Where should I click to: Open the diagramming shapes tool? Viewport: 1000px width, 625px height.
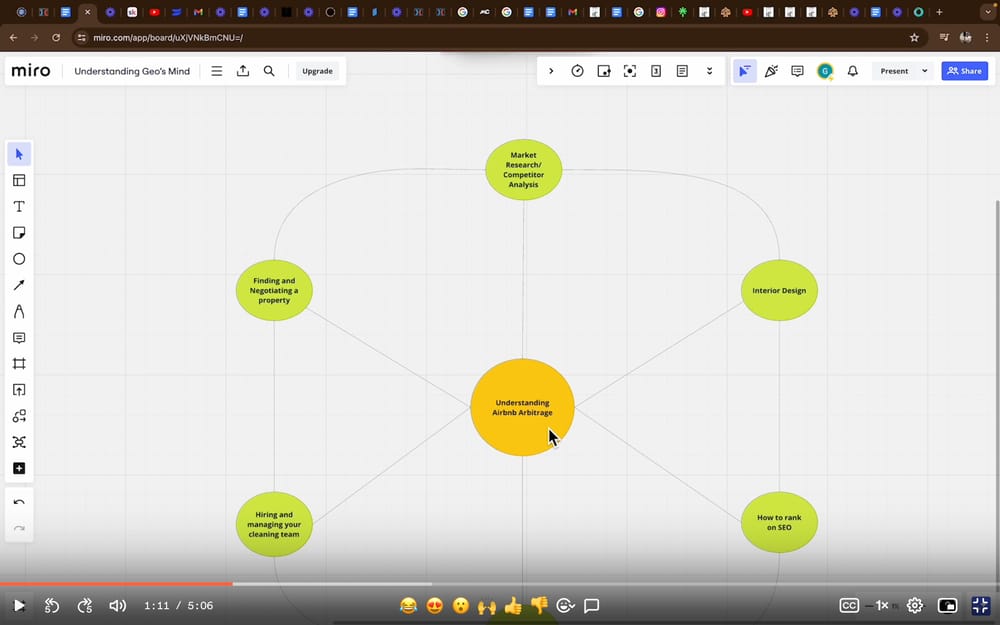[19, 416]
